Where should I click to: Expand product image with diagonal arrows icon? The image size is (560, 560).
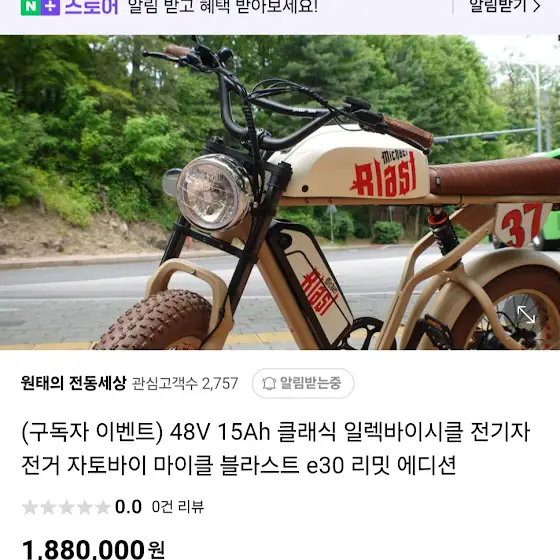[x=526, y=315]
